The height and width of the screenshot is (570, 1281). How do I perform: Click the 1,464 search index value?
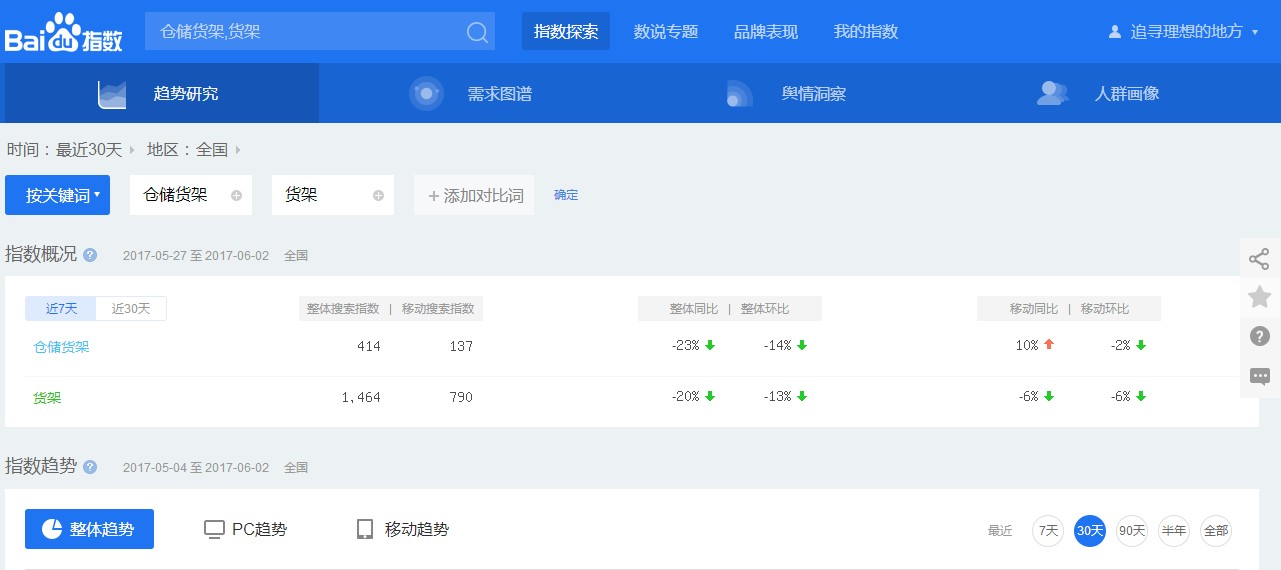361,397
